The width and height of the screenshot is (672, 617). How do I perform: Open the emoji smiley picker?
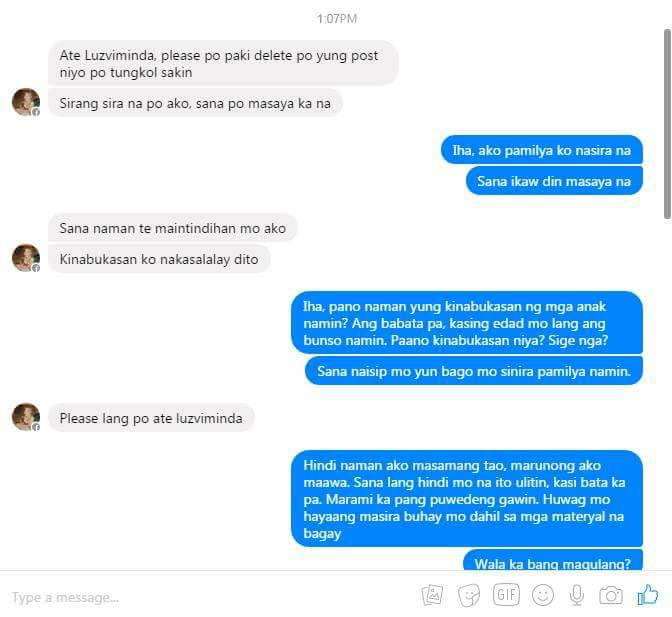click(x=543, y=595)
